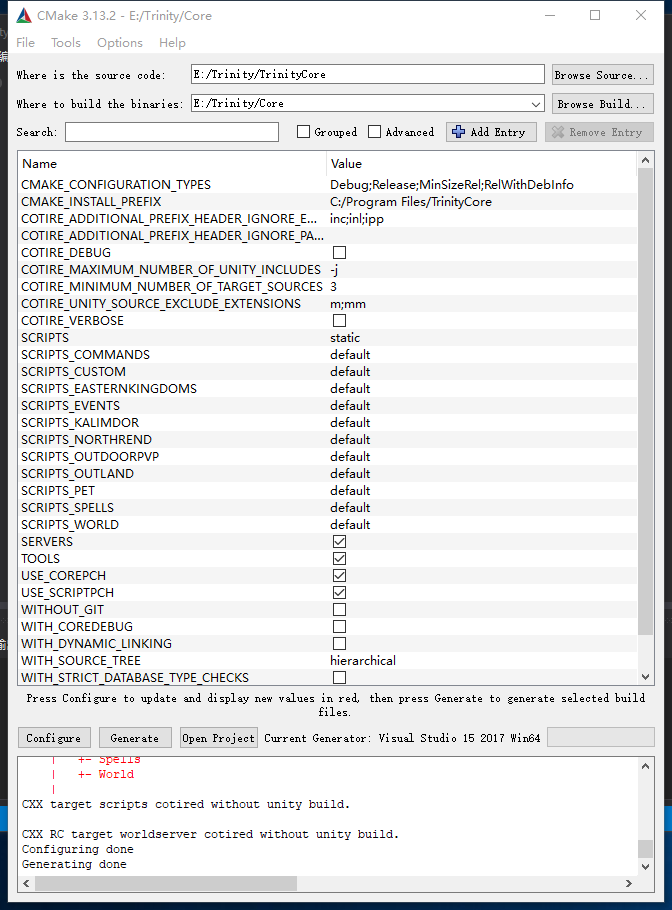This screenshot has height=910, width=672.
Task: Select the CMAKE_INSTALL_PREFIX row name
Action: click(x=91, y=201)
